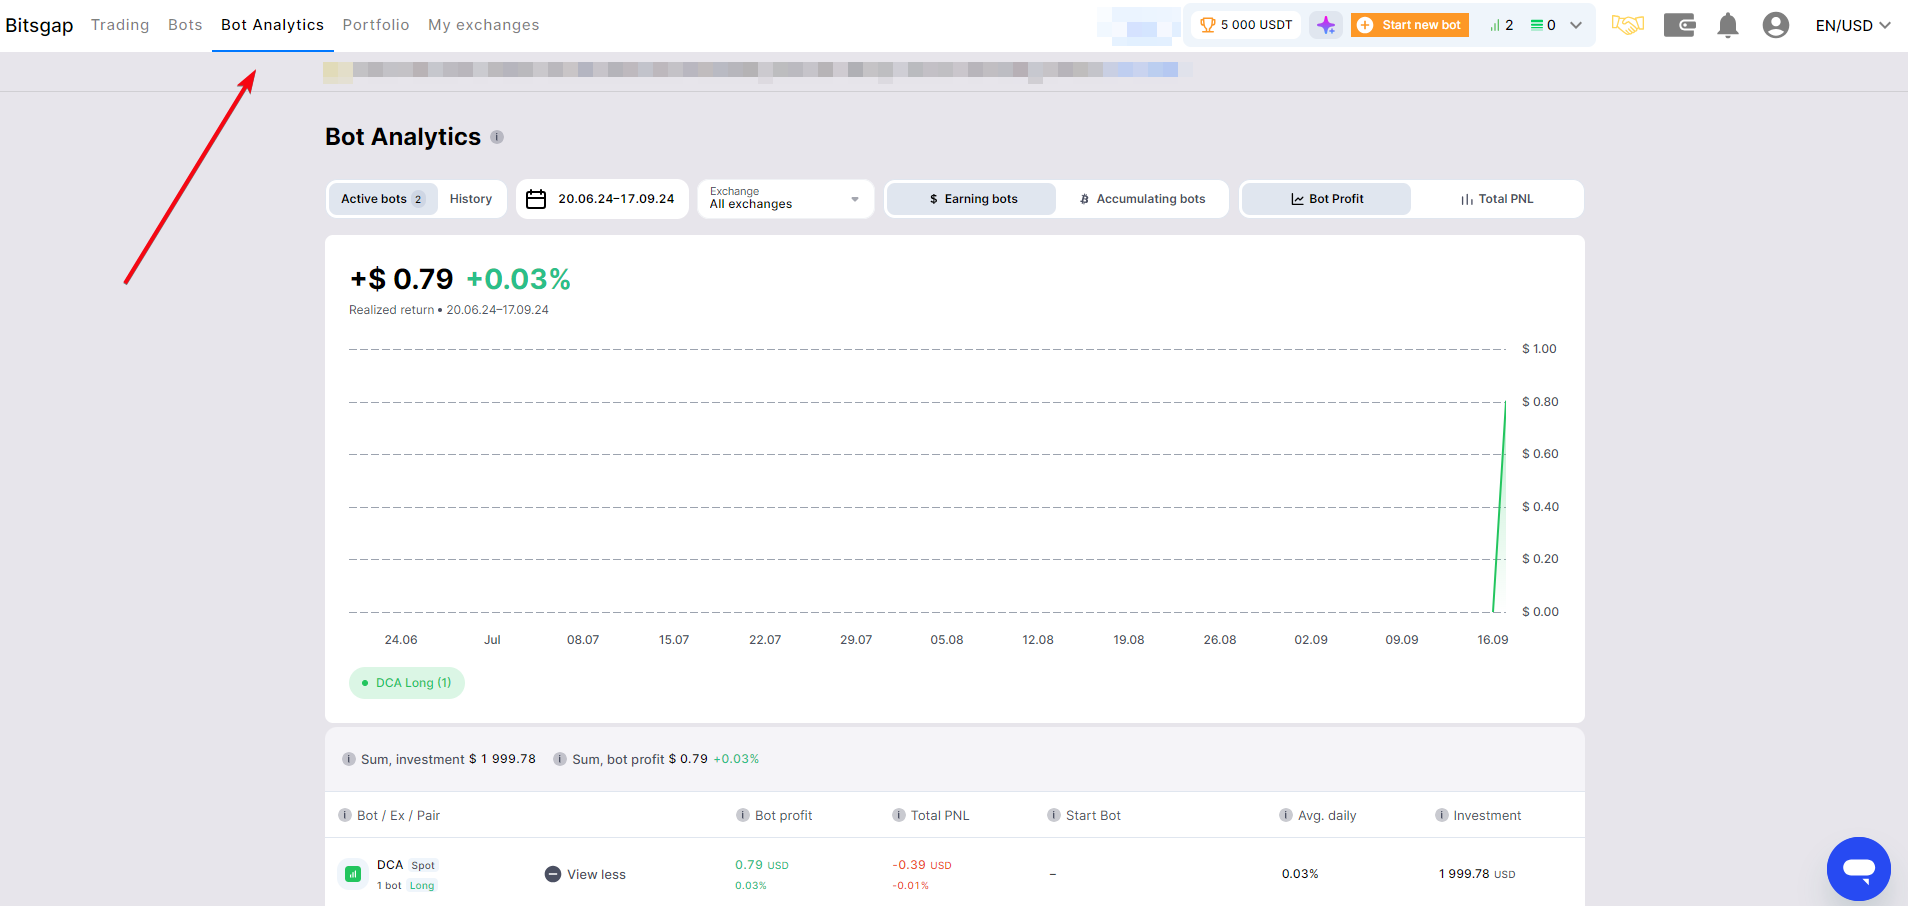The height and width of the screenshot is (906, 1908).
Task: Click the Avg. daily column header
Action: (x=1327, y=816)
